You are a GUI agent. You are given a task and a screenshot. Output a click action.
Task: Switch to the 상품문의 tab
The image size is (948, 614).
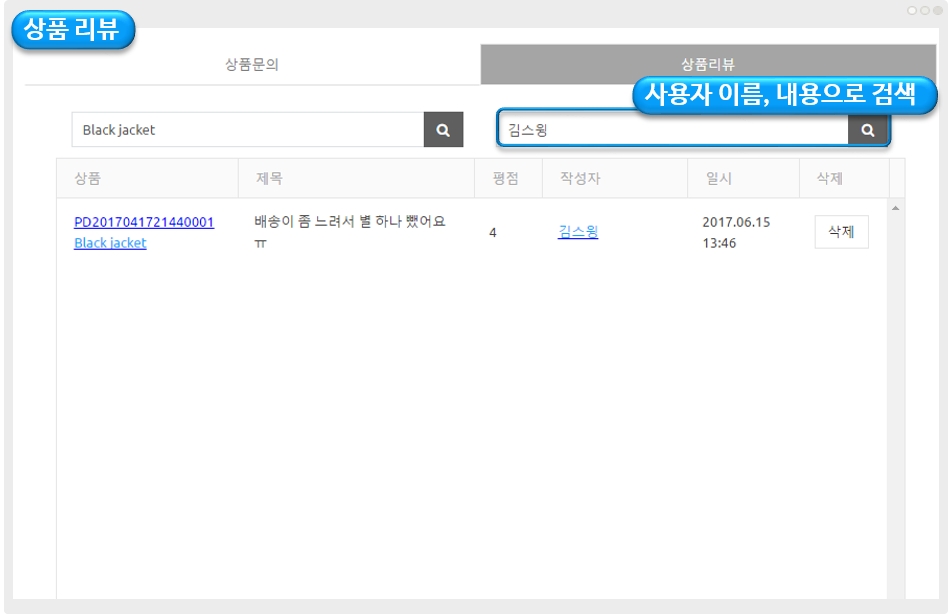click(x=252, y=65)
